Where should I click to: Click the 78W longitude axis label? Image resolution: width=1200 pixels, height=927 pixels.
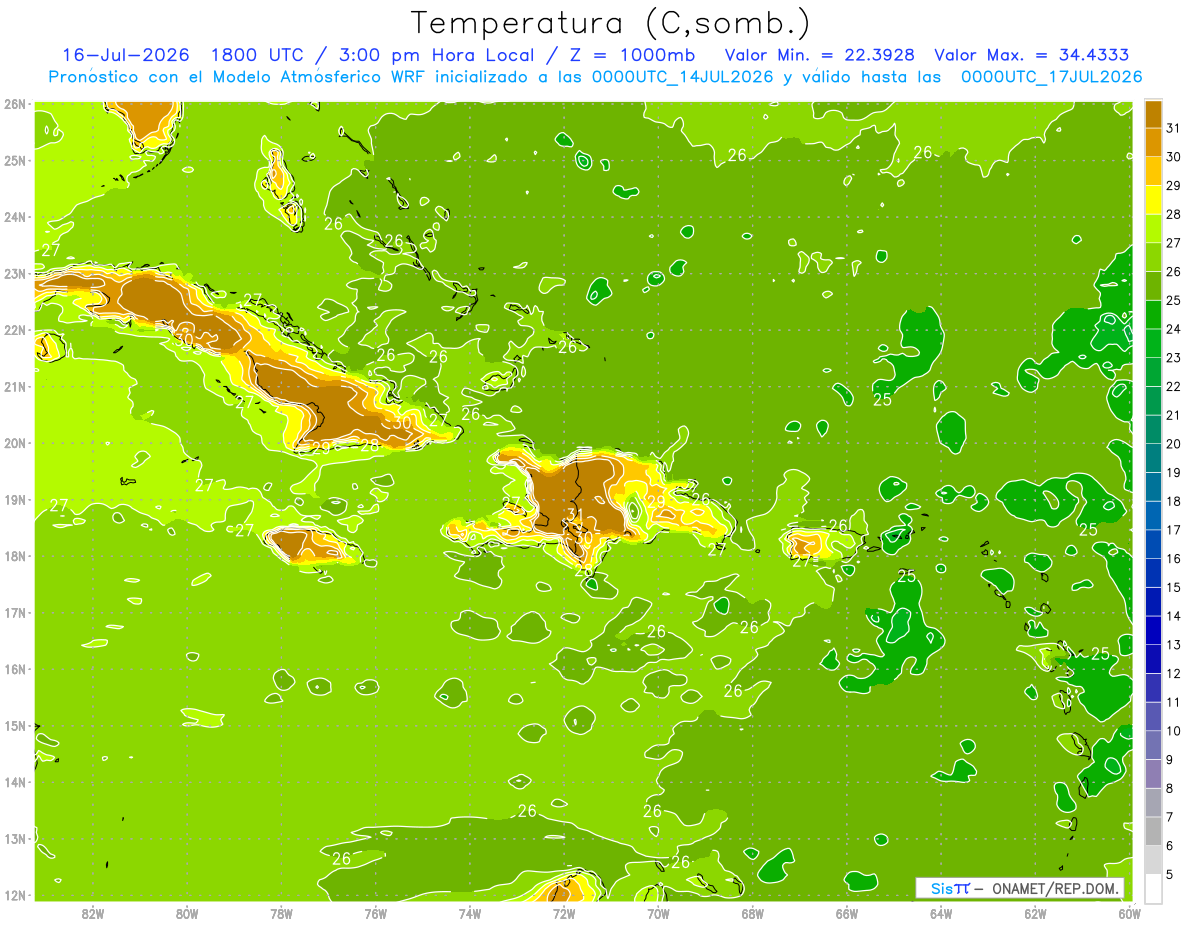click(281, 913)
